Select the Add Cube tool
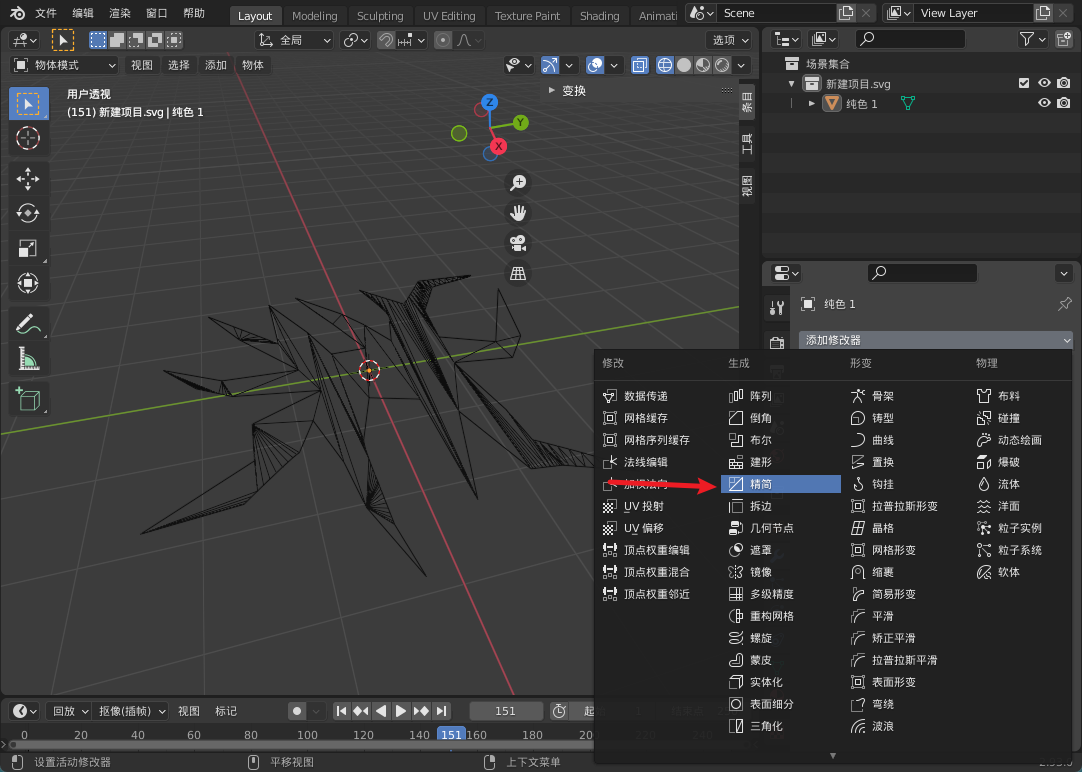 click(28, 399)
